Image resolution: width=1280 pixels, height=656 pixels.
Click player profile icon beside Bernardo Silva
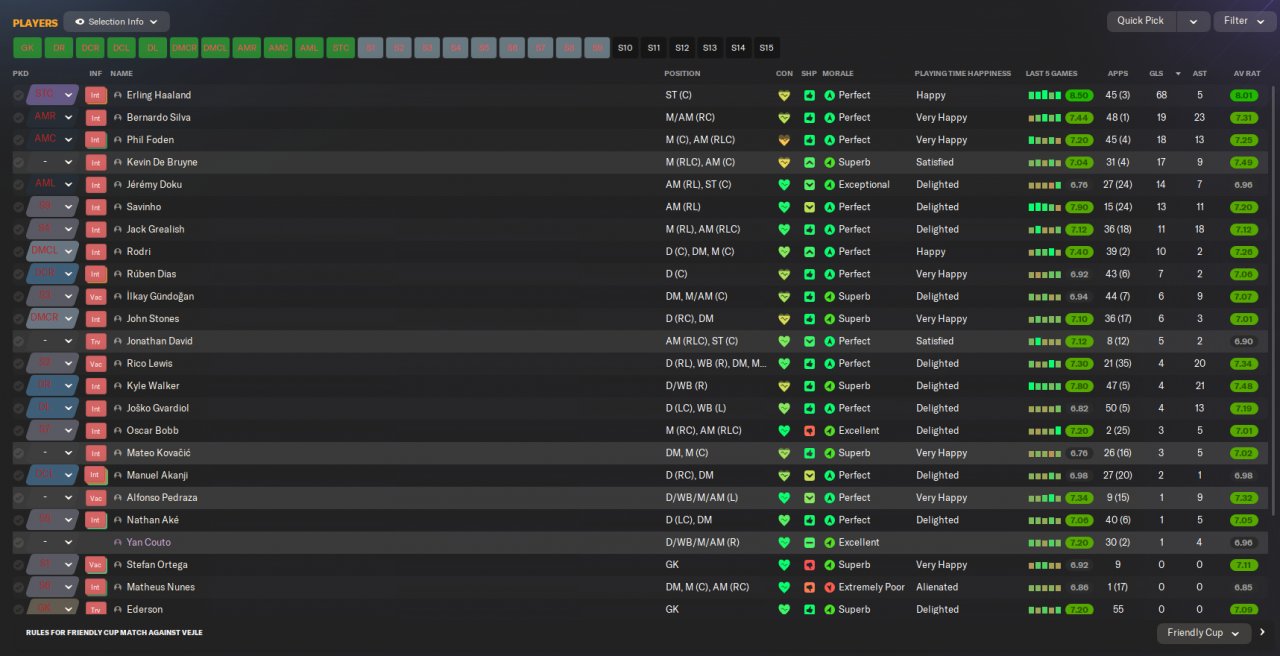pos(118,118)
